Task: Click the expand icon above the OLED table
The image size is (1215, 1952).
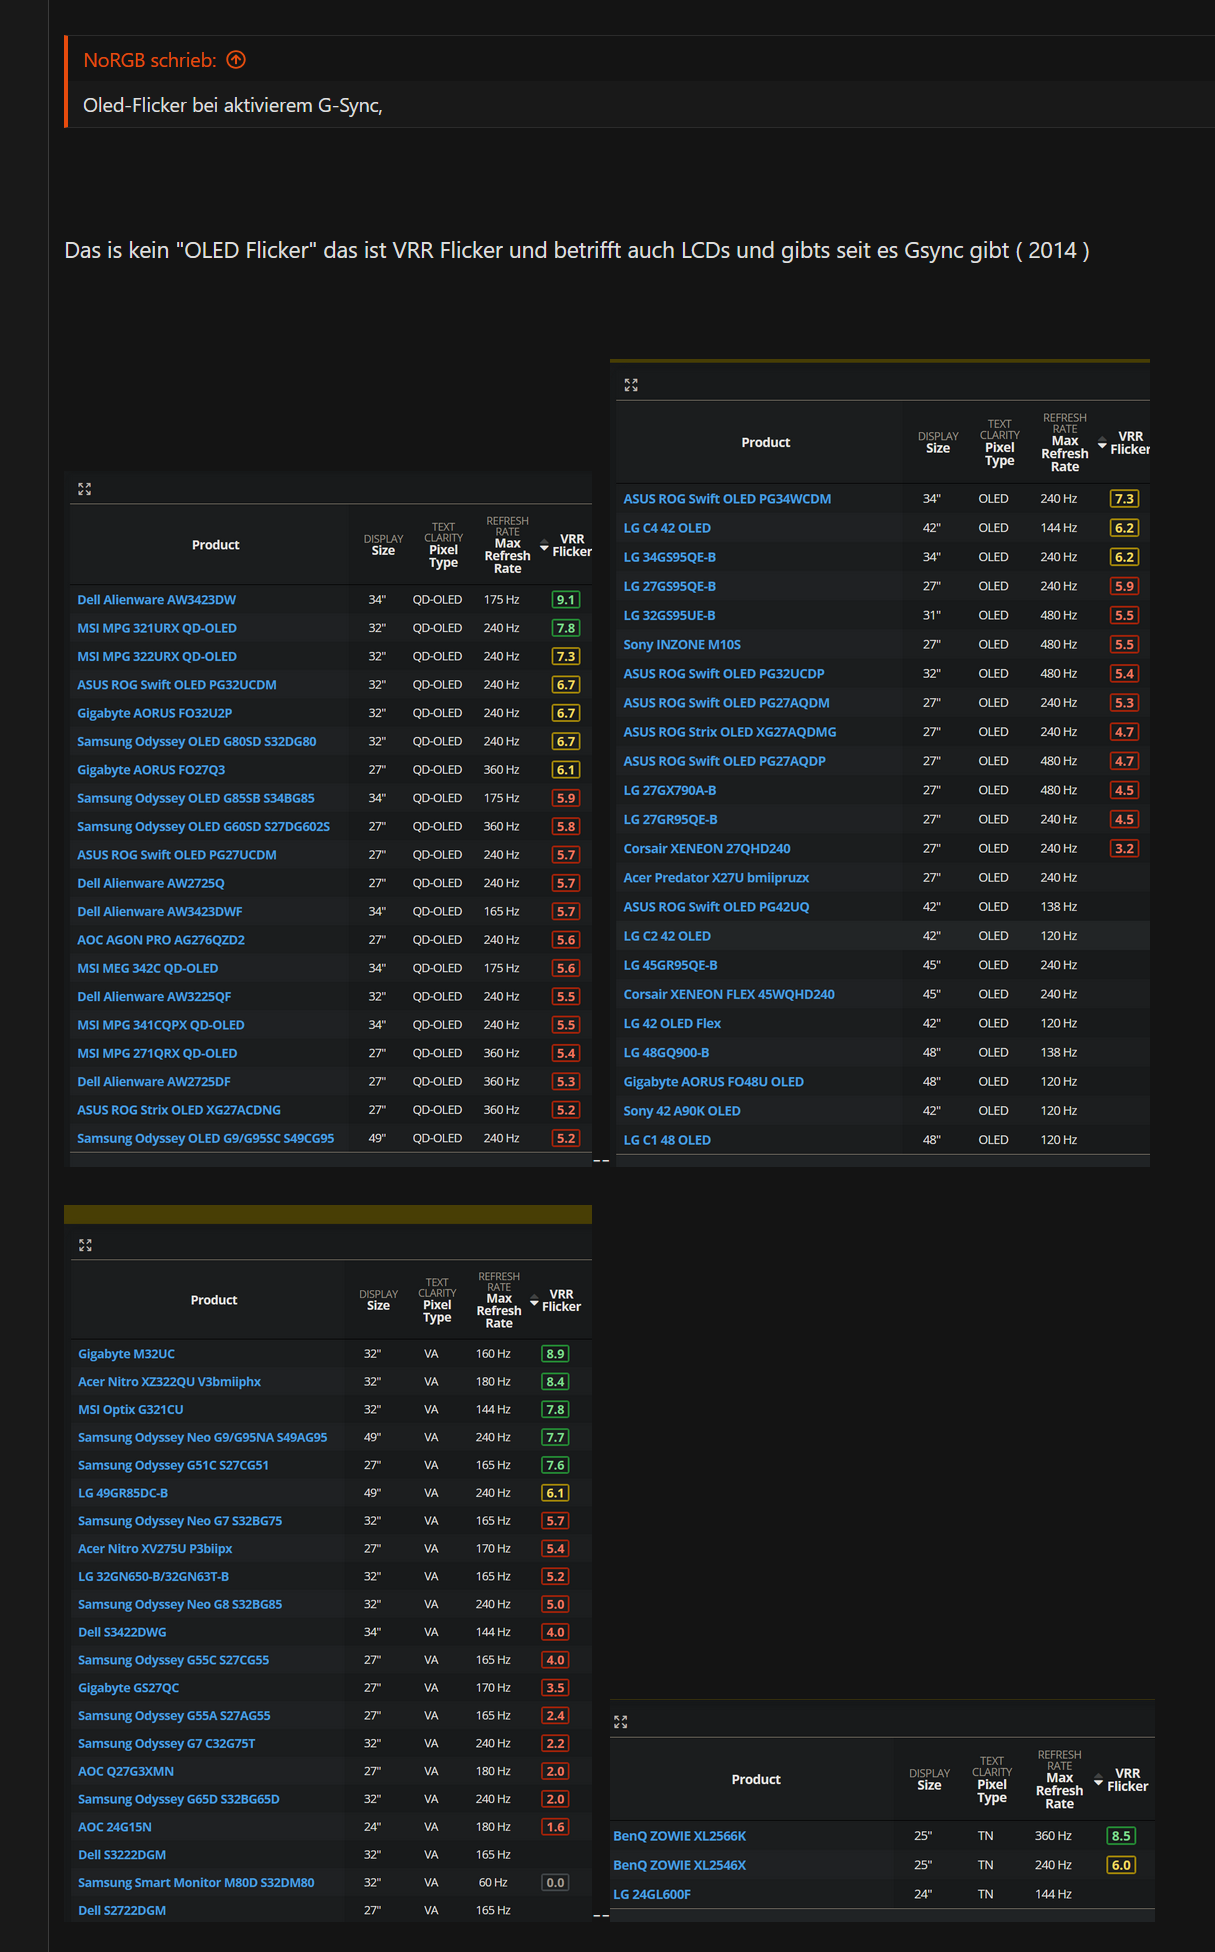Action: coord(631,385)
